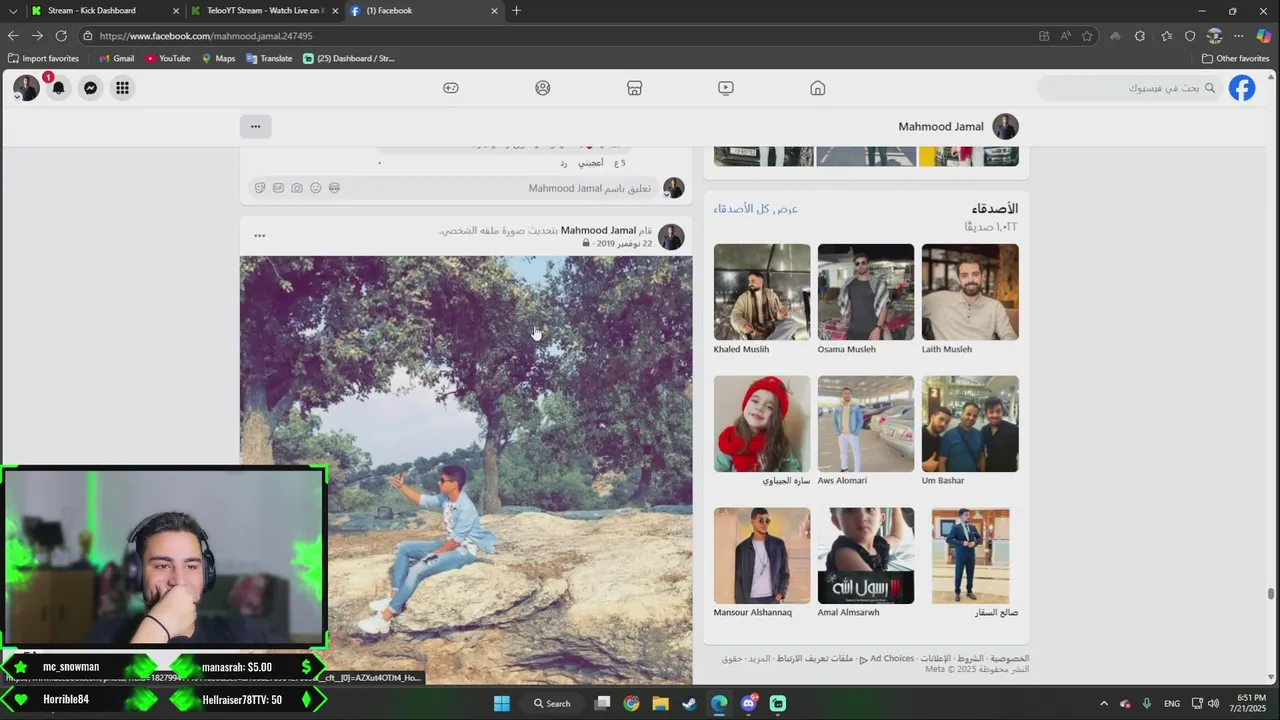Open Edge Browser essentials shield icon
Image resolution: width=1280 pixels, height=720 pixels.
1190,36
